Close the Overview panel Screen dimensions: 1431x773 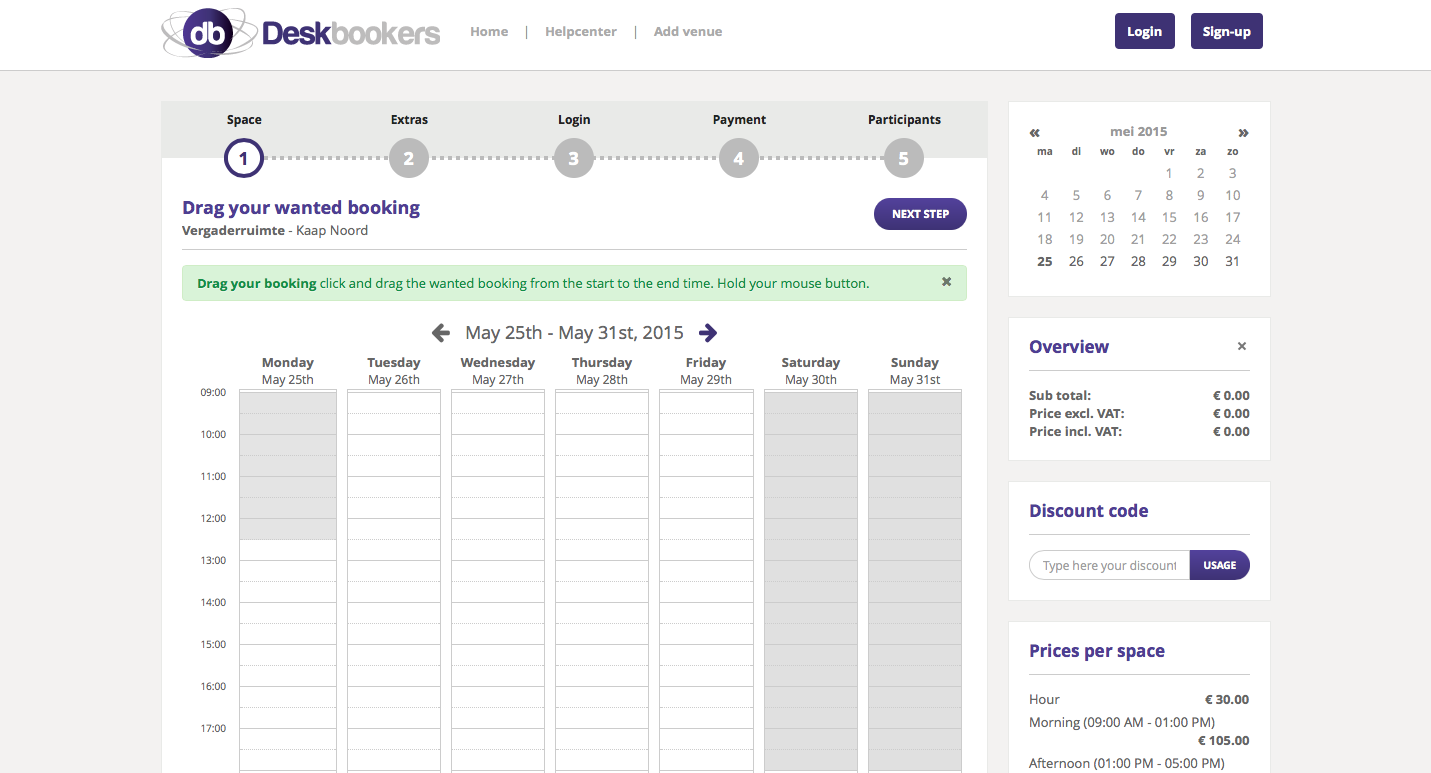(1241, 346)
